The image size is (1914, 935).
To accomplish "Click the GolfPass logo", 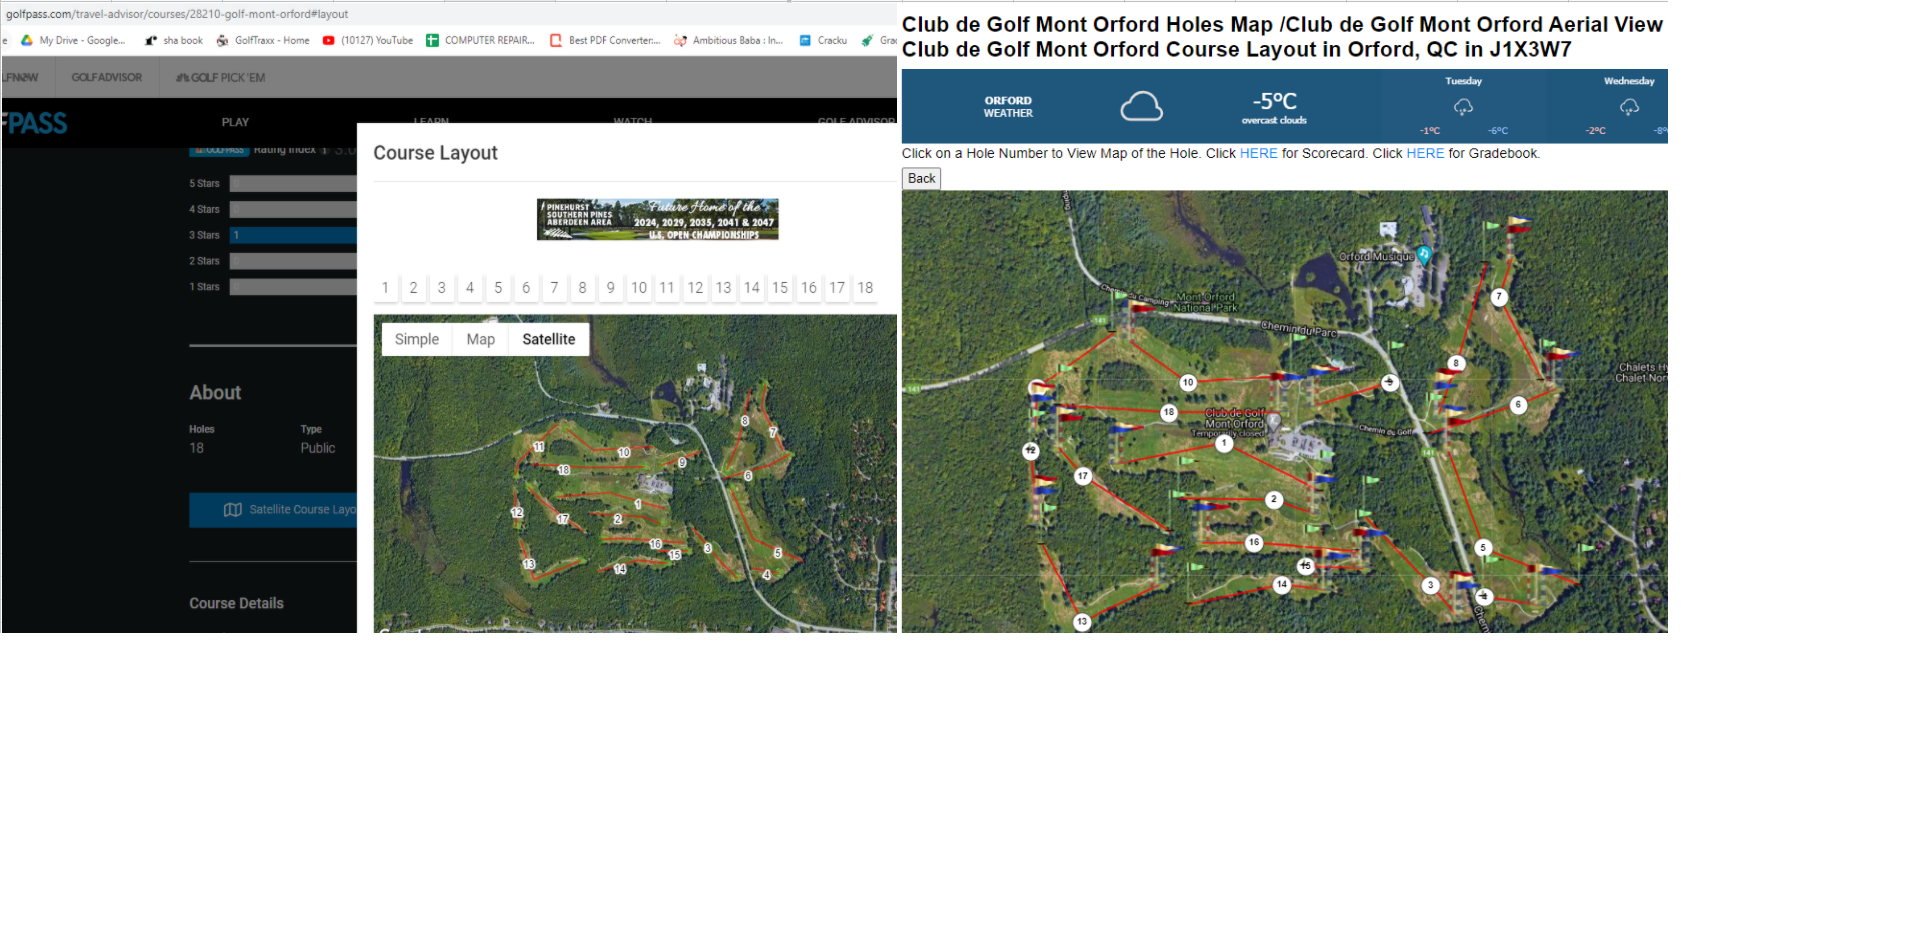I will [x=34, y=123].
